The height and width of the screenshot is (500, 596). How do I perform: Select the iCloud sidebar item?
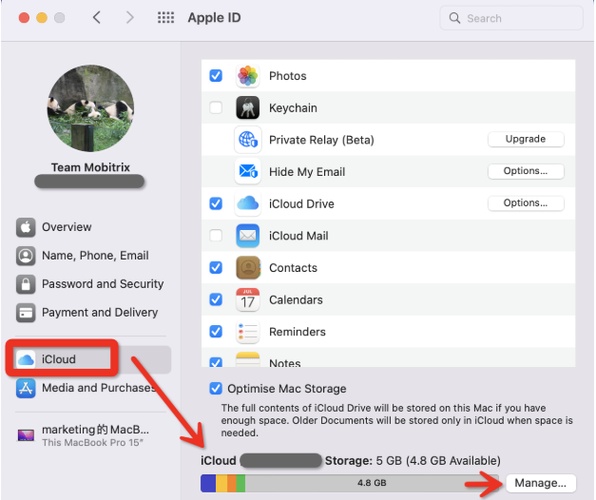(91, 359)
